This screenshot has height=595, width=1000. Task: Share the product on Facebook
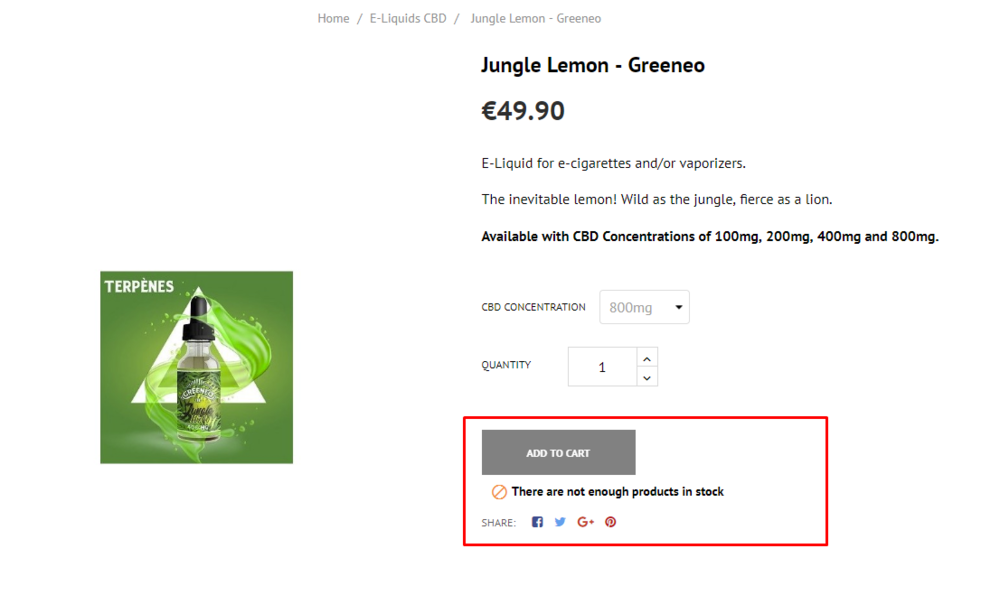[x=537, y=522]
